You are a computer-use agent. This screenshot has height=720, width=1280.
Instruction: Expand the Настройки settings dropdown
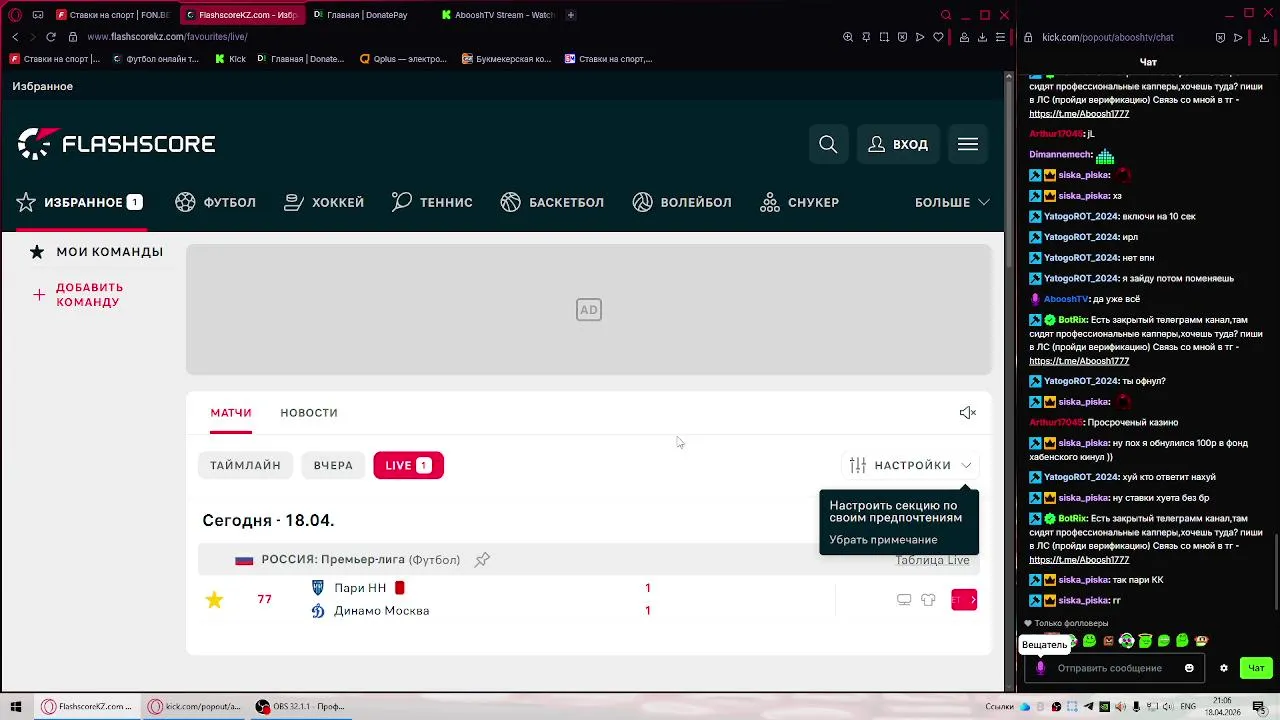click(x=910, y=465)
